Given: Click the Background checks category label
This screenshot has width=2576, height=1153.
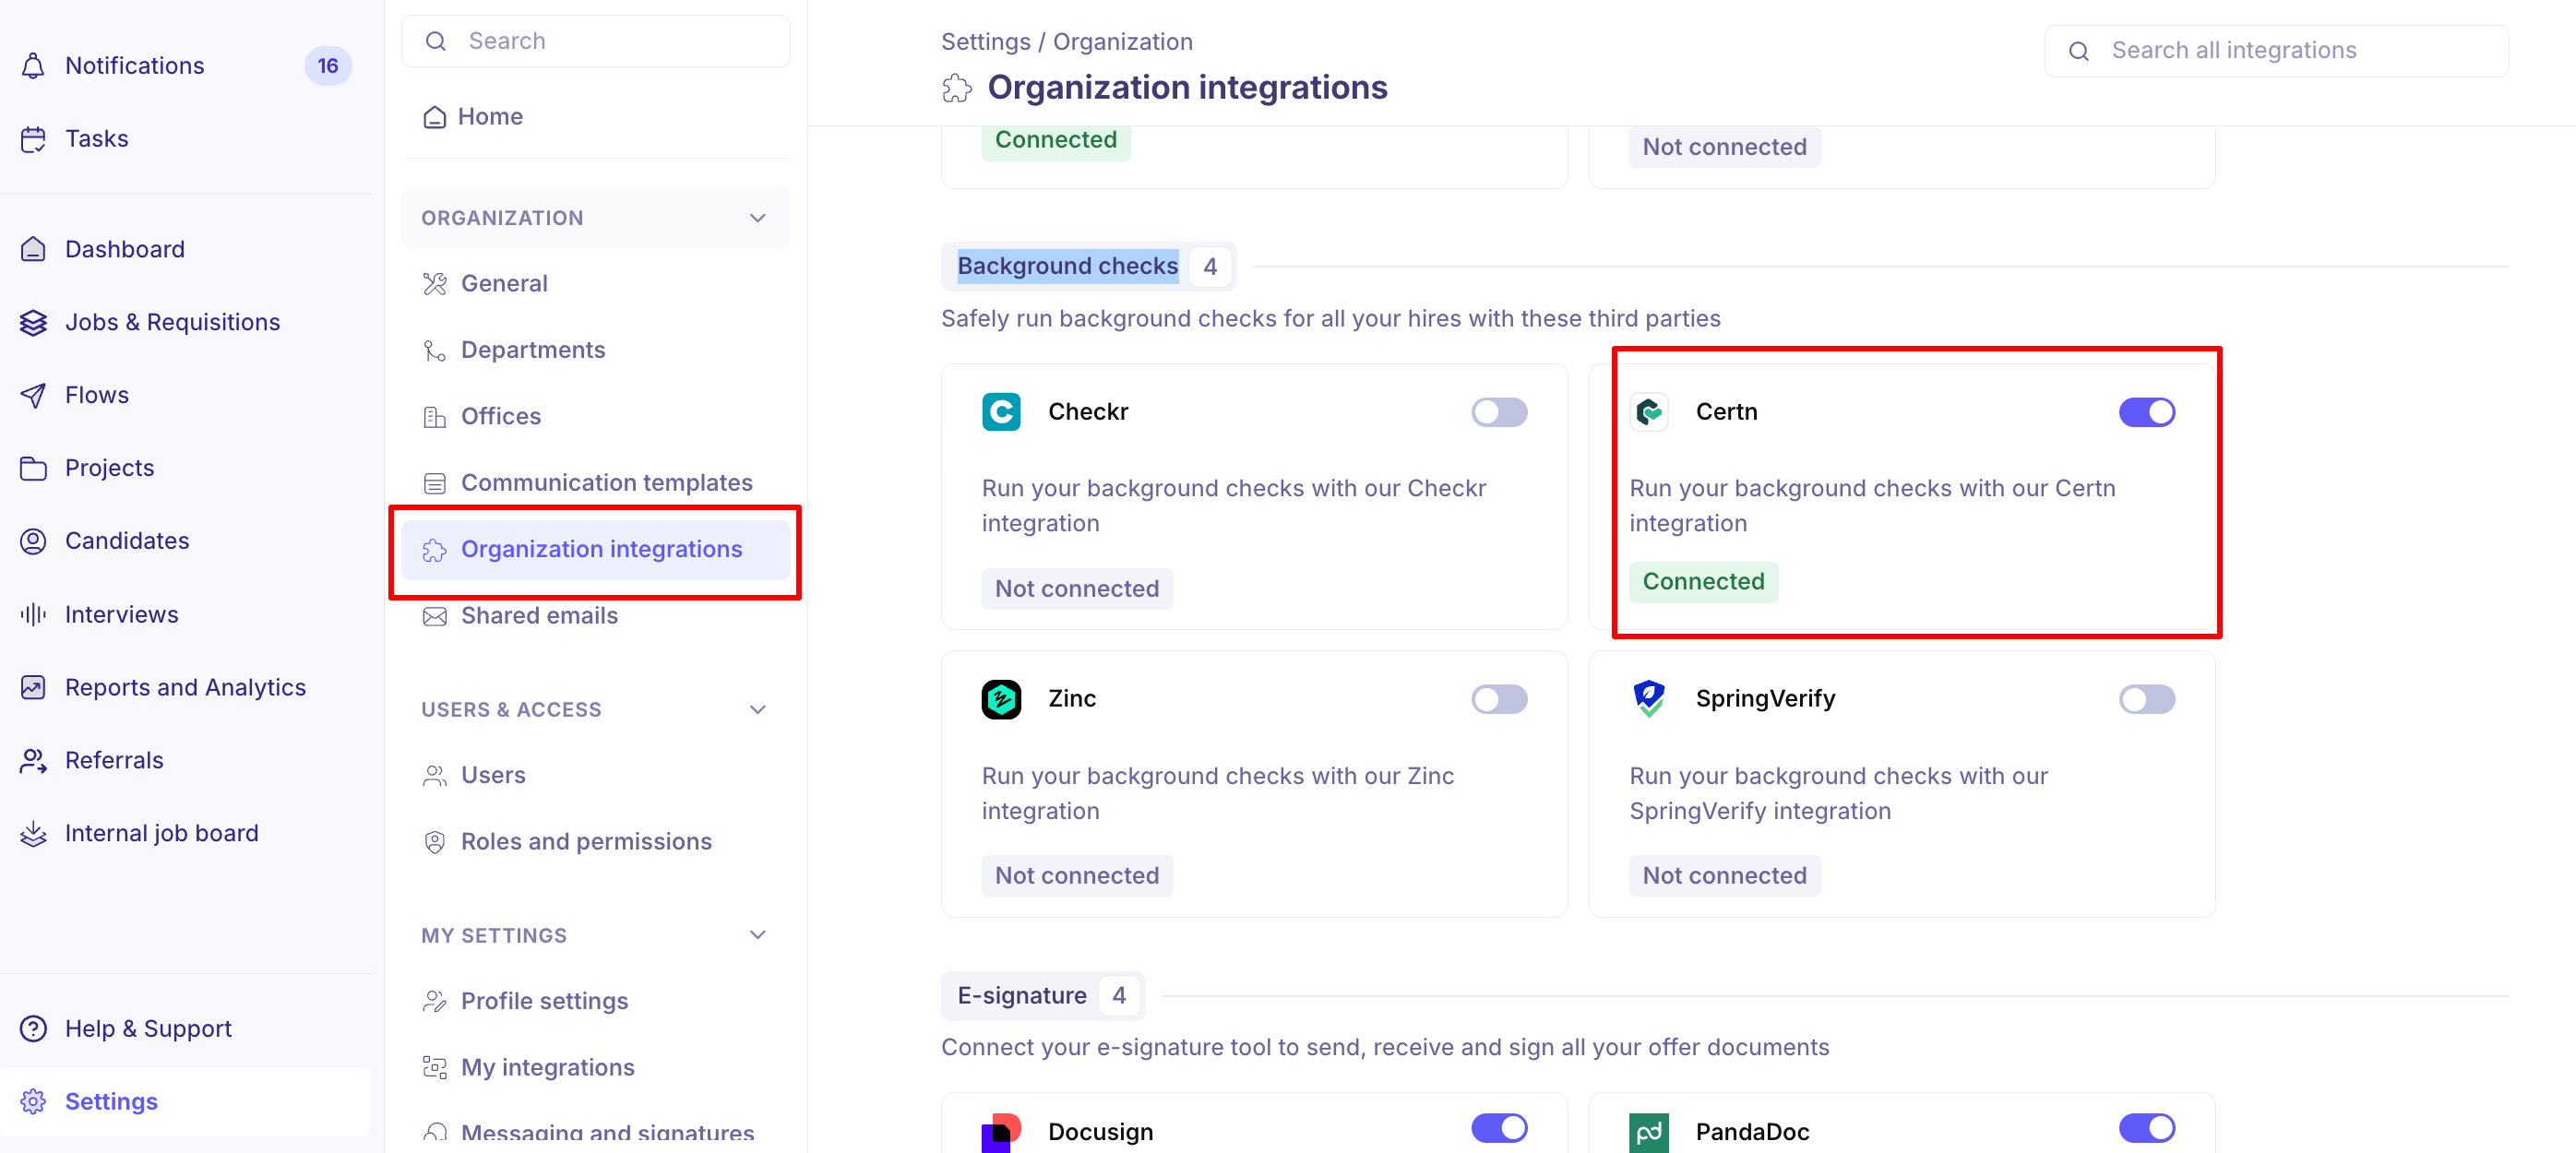Looking at the screenshot, I should point(1067,266).
